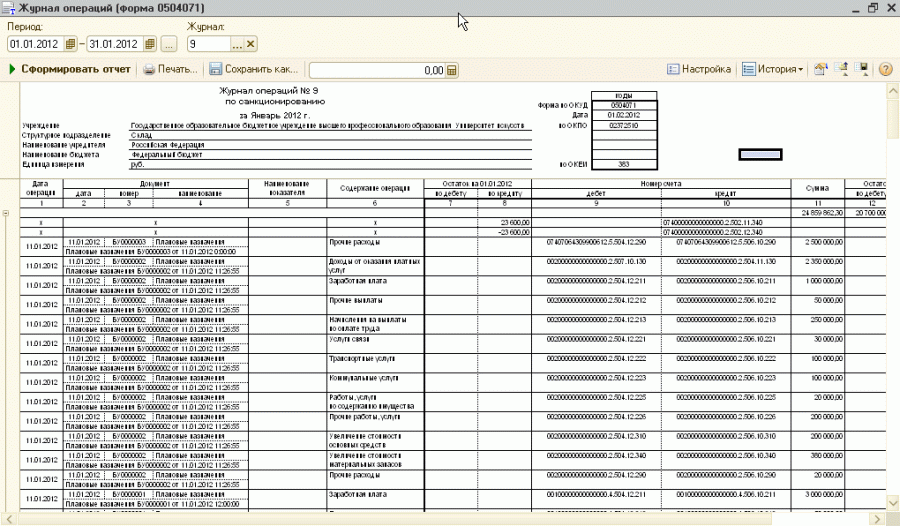The height and width of the screenshot is (526, 900).
Task: Click the printer icon in toolbar
Action: pos(149,69)
